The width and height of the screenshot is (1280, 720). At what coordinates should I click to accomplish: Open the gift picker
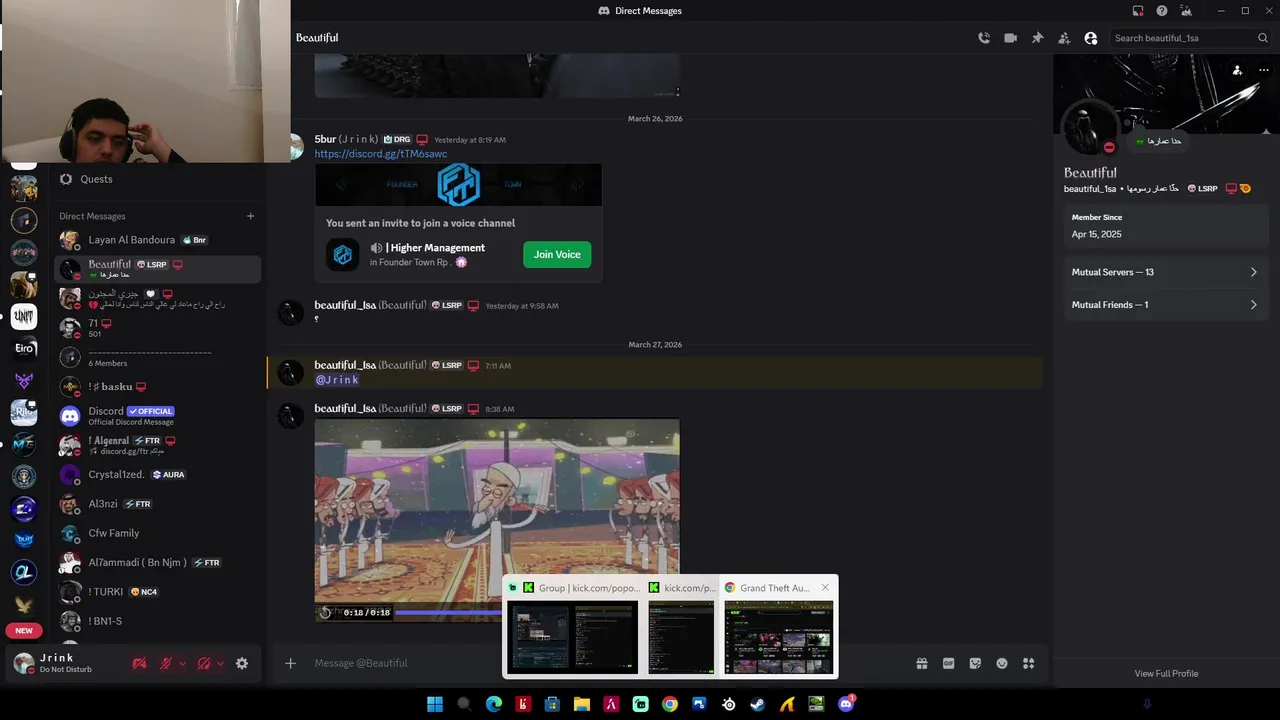(922, 663)
